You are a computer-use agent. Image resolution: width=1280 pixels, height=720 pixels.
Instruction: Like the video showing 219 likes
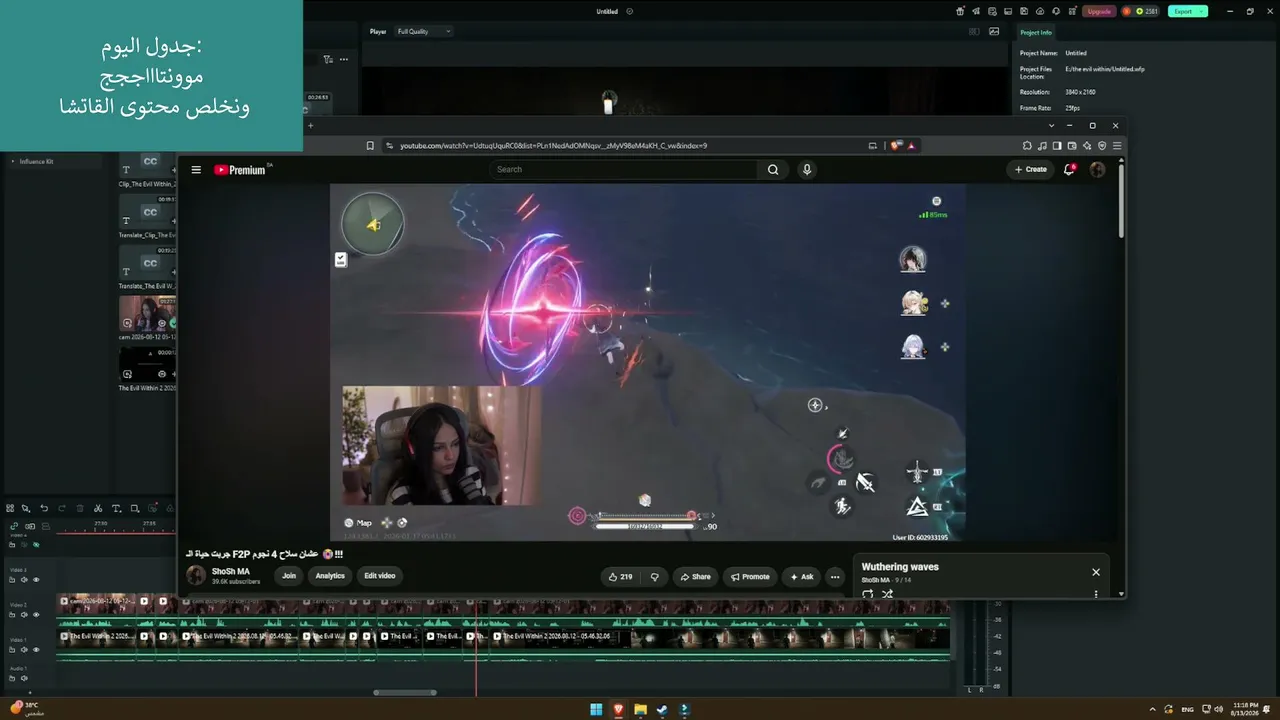point(620,576)
